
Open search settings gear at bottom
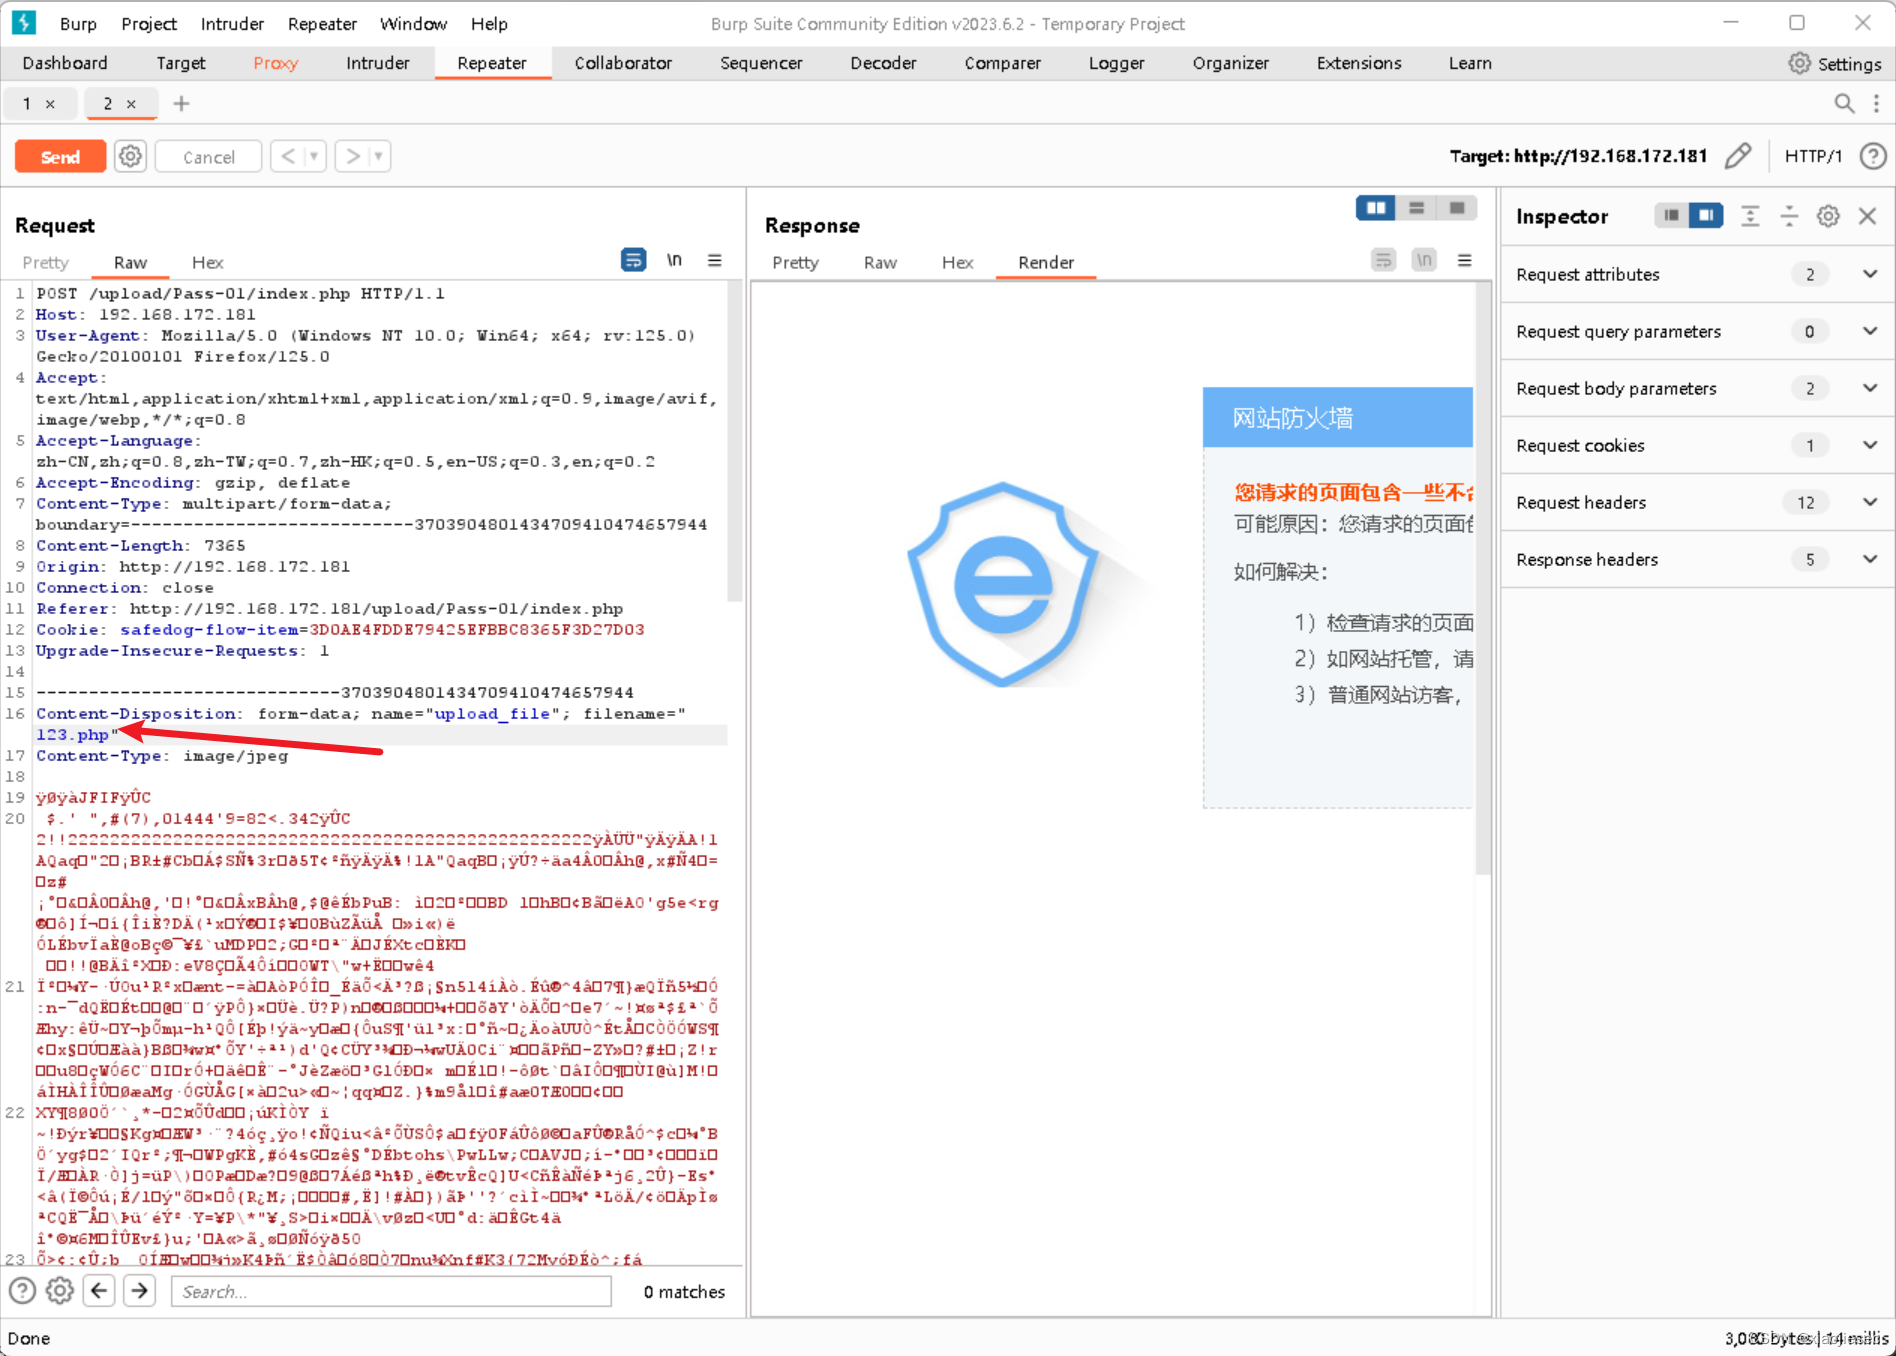click(x=60, y=1291)
